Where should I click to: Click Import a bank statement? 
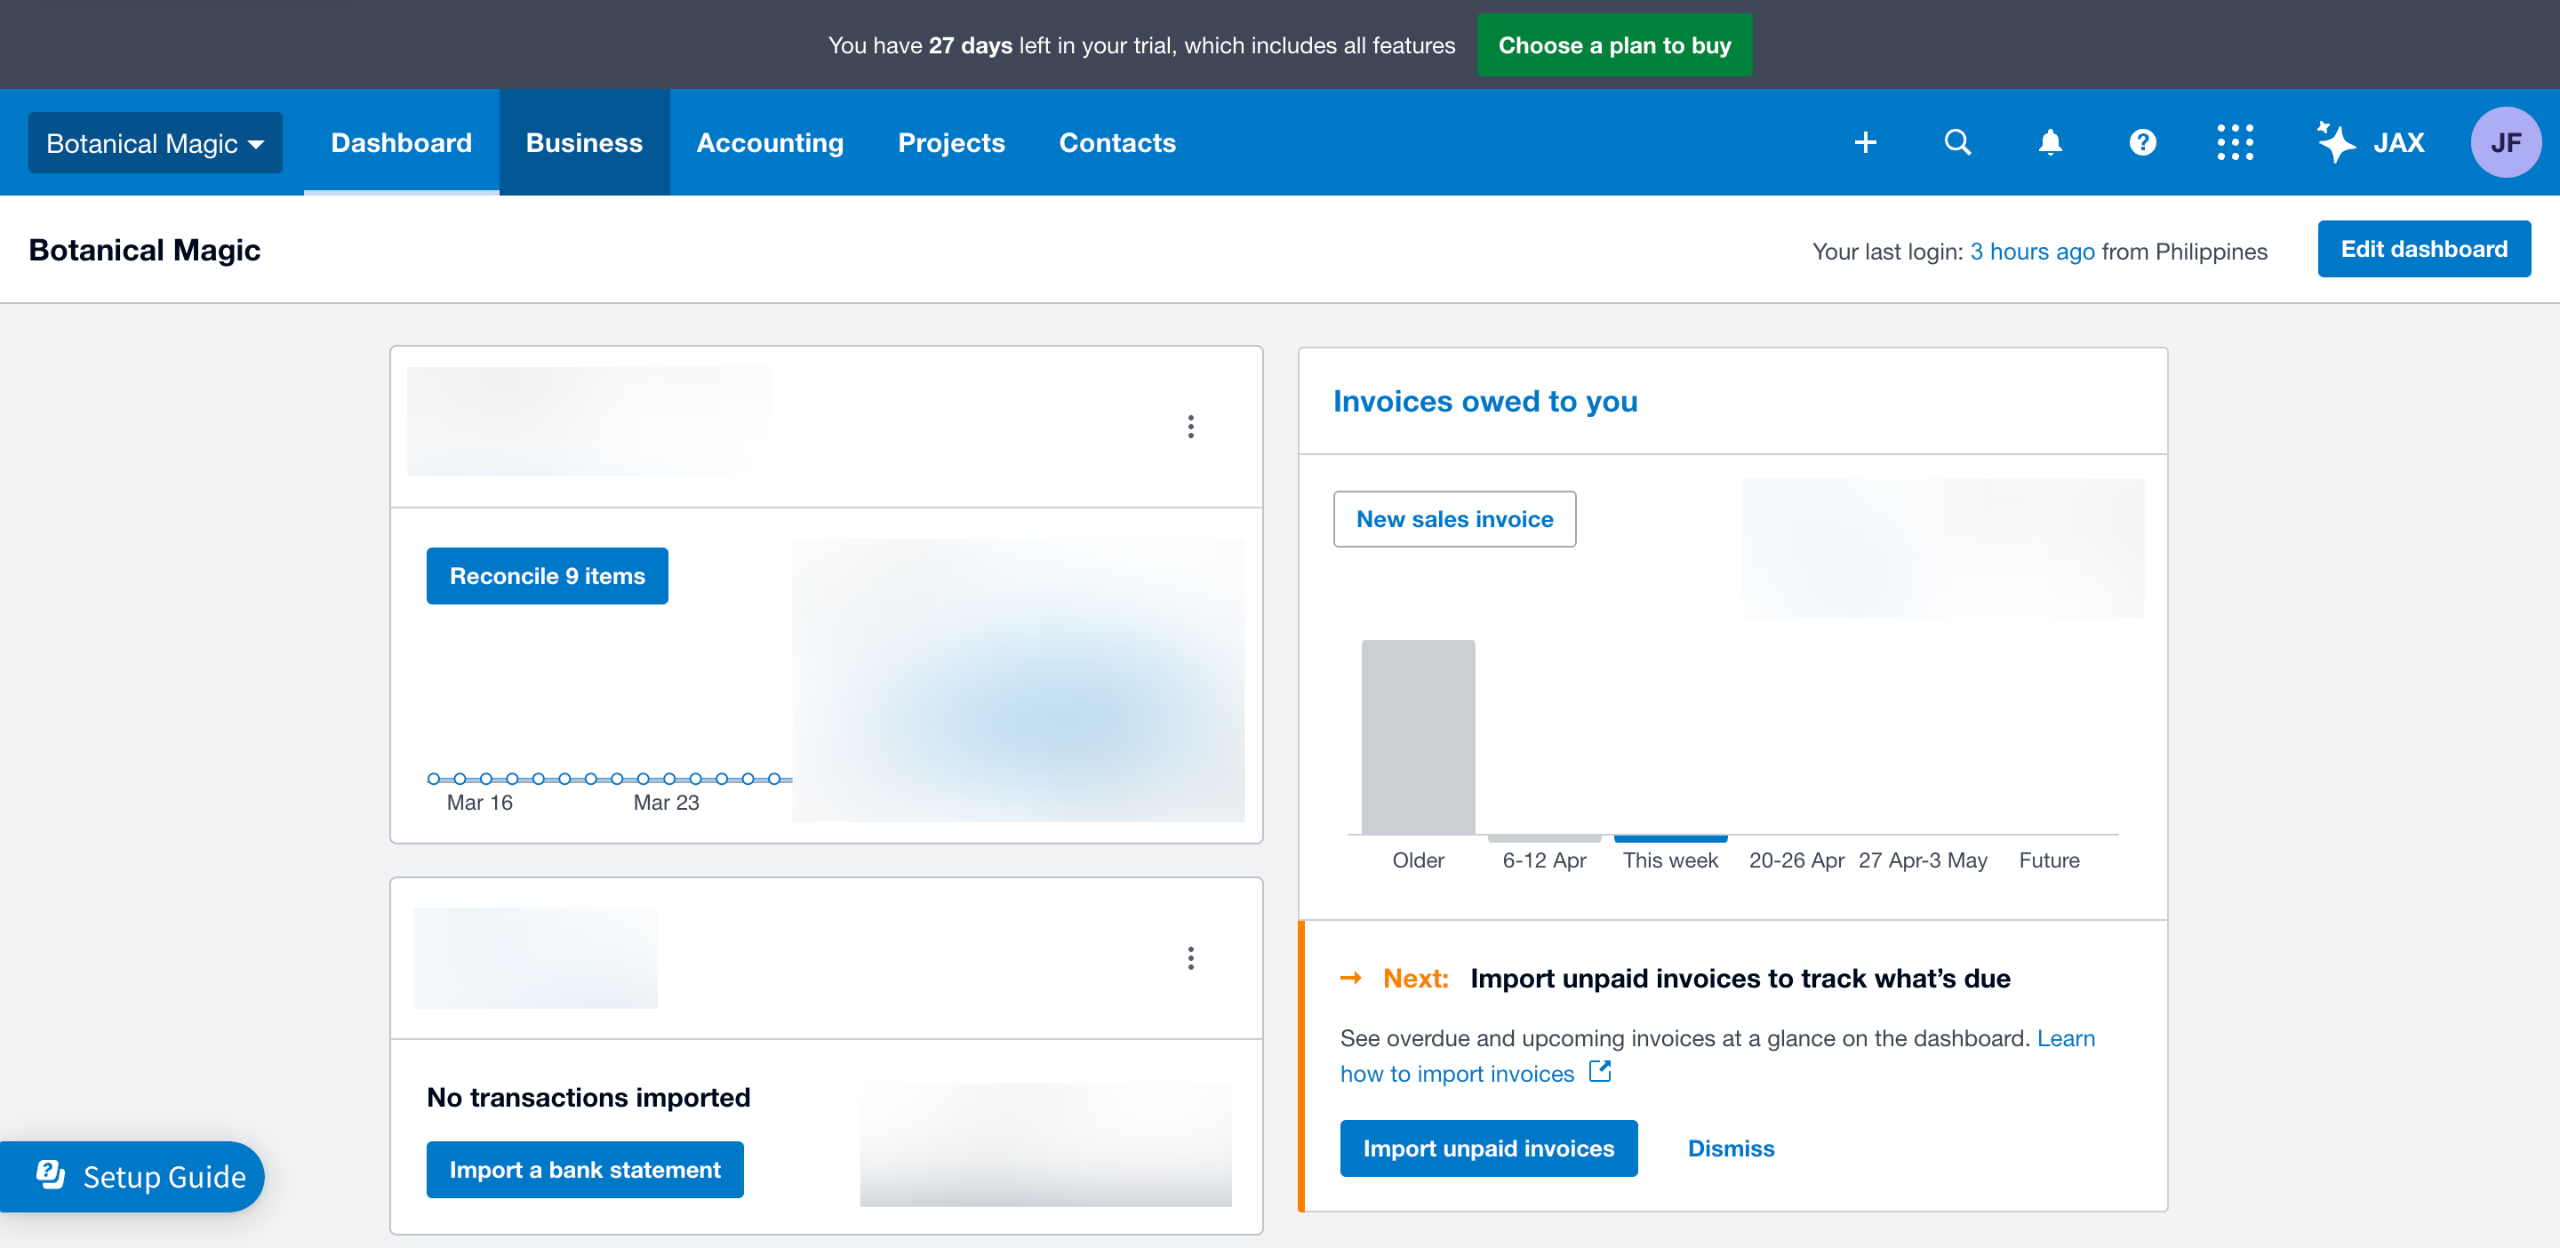point(585,1169)
